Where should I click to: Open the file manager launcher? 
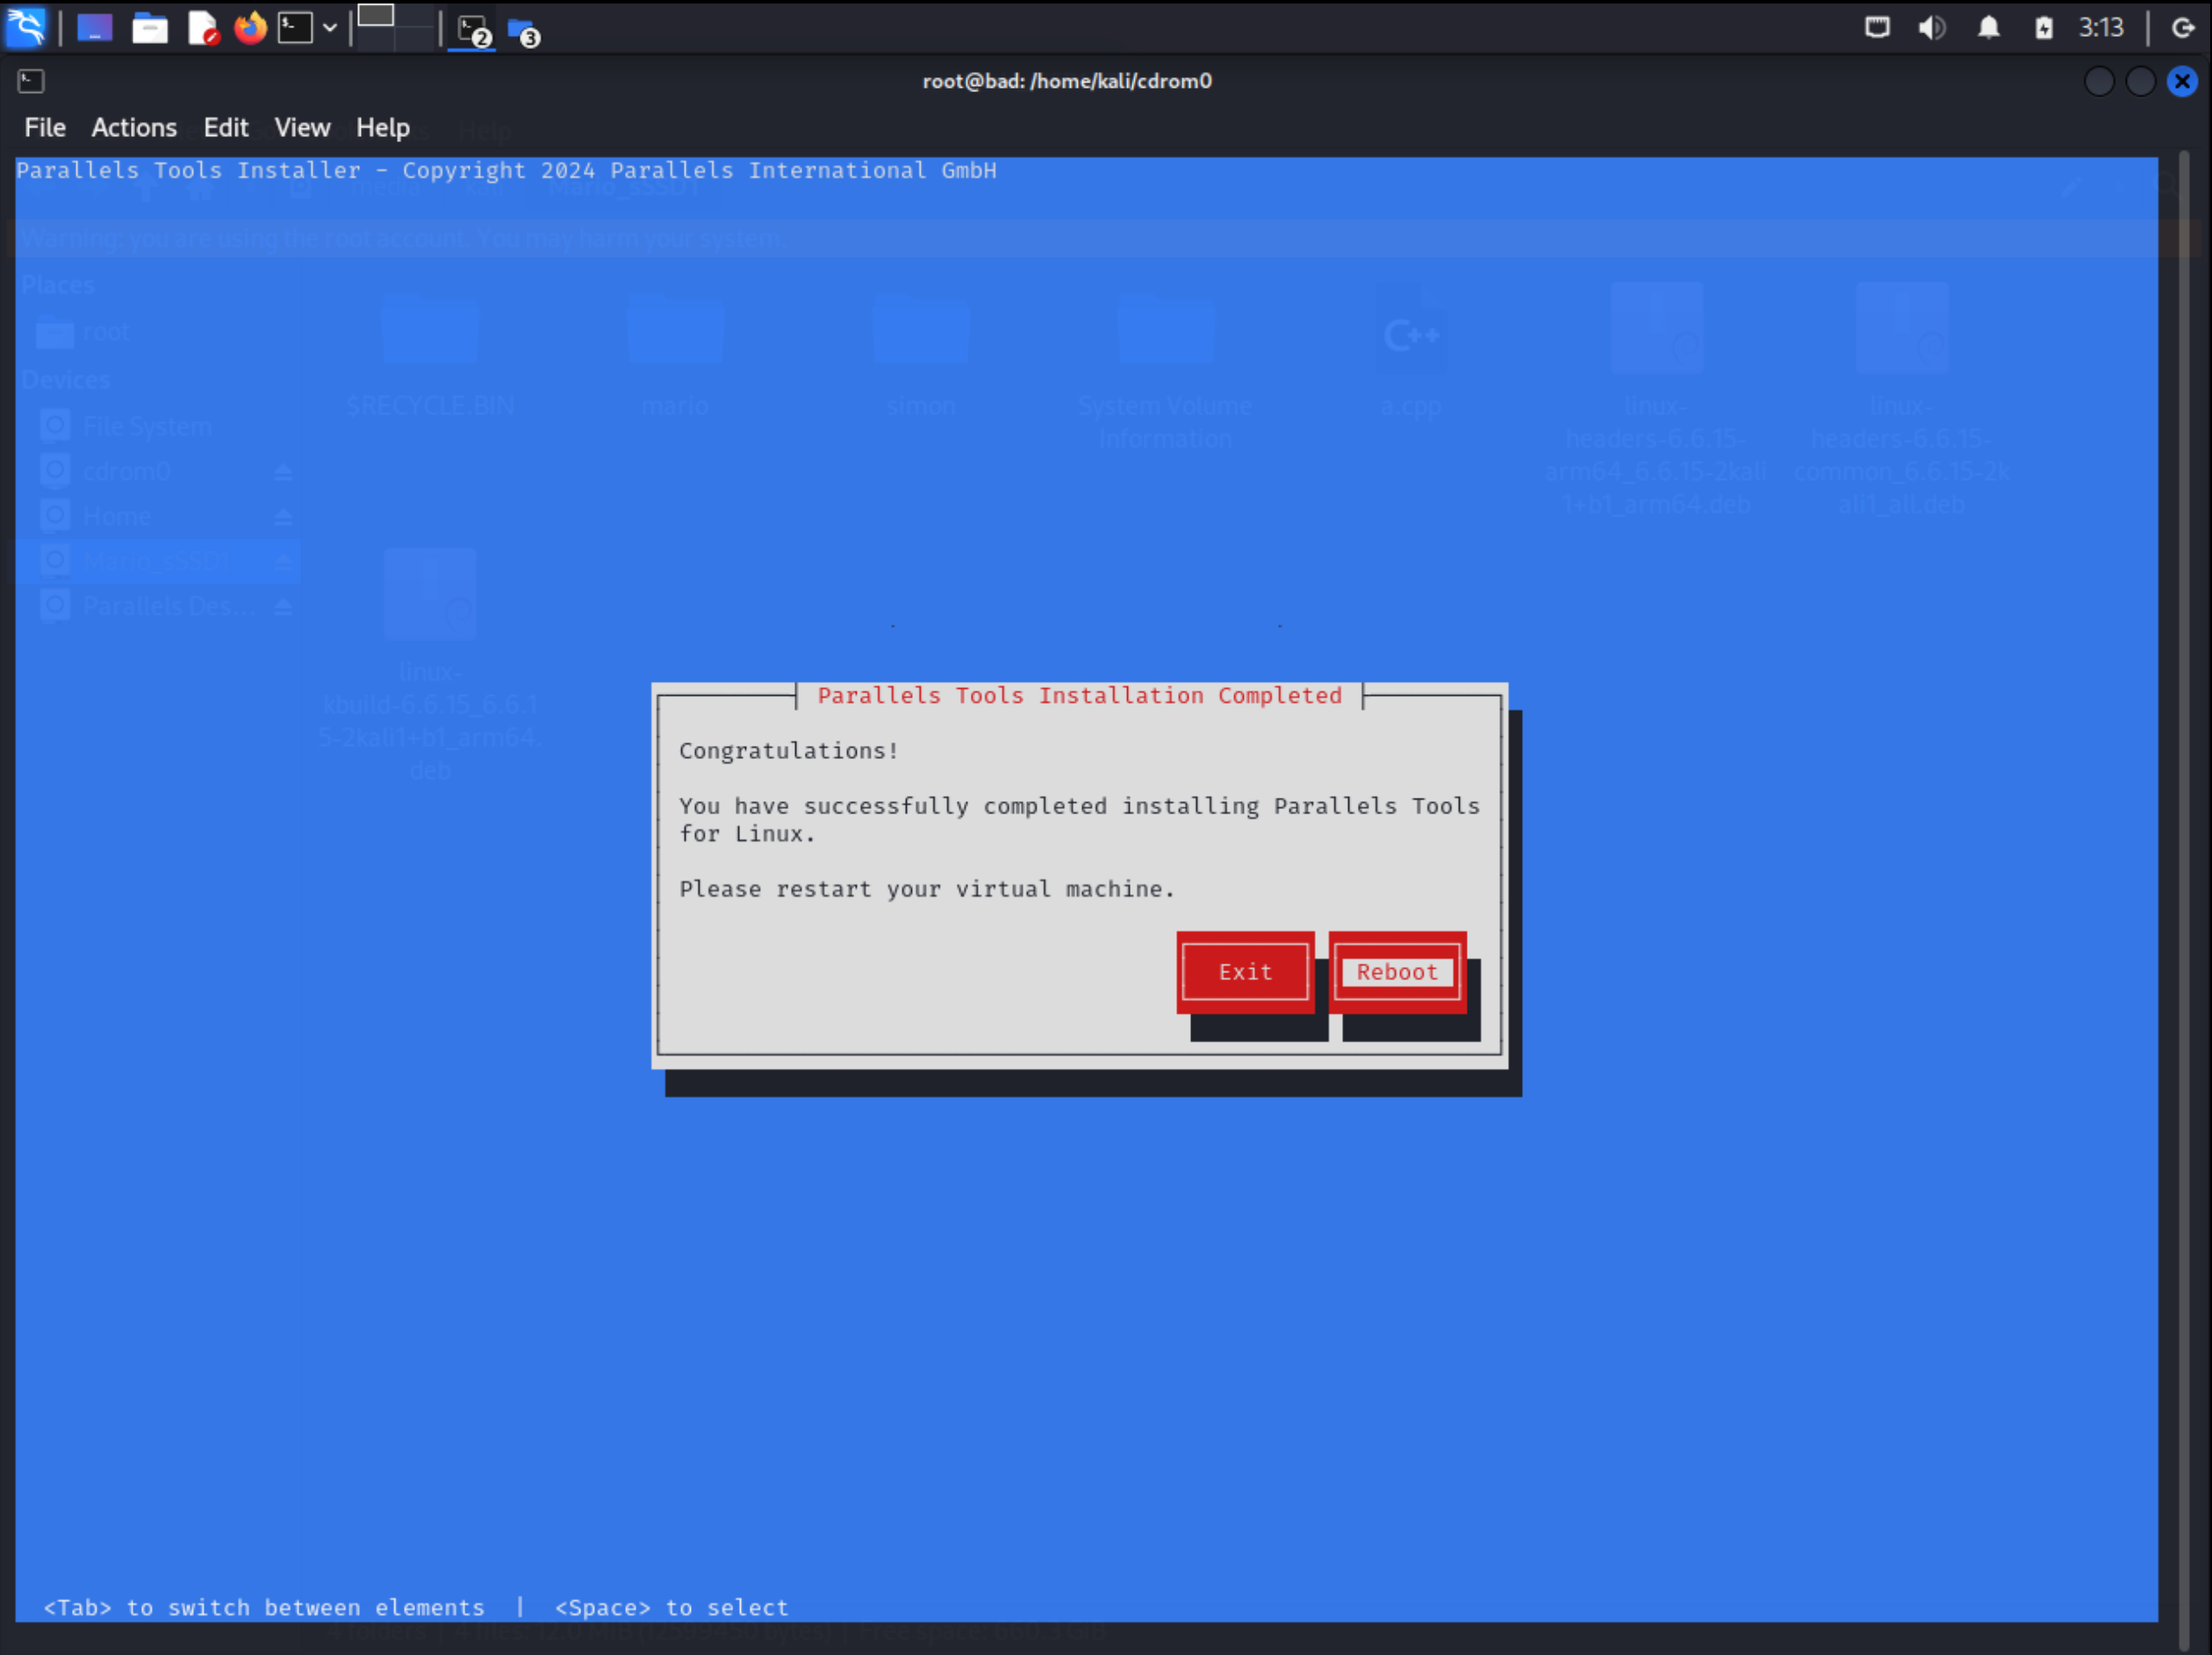(x=149, y=28)
